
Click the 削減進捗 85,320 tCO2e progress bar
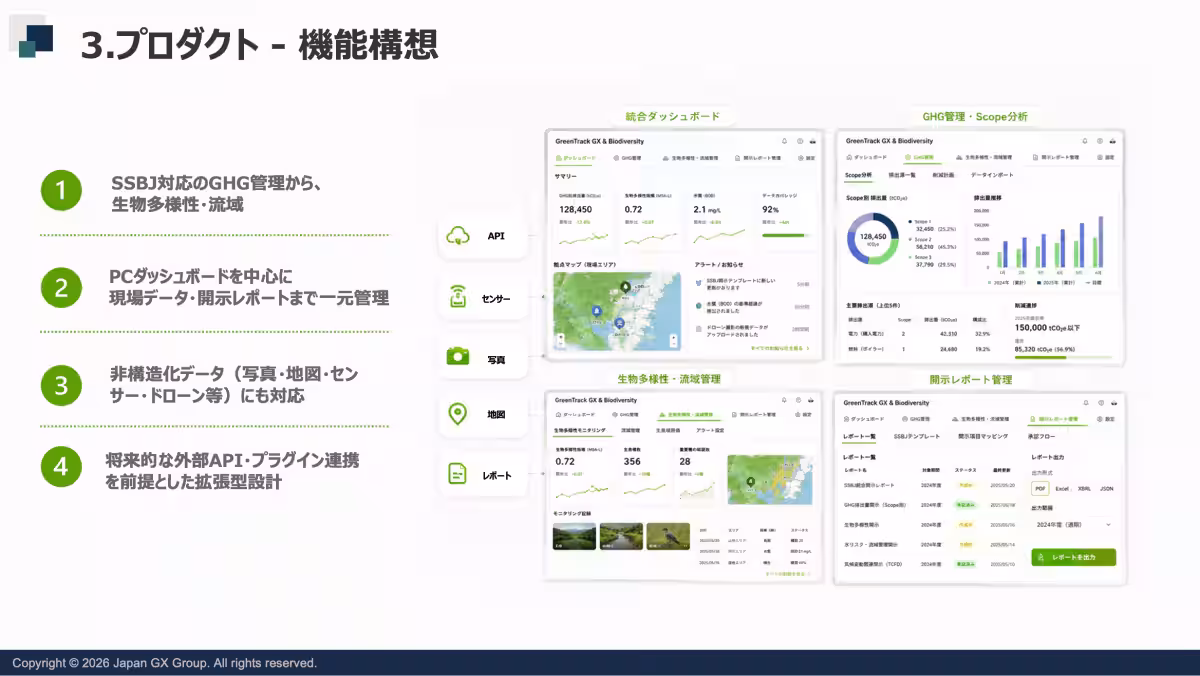1063,357
